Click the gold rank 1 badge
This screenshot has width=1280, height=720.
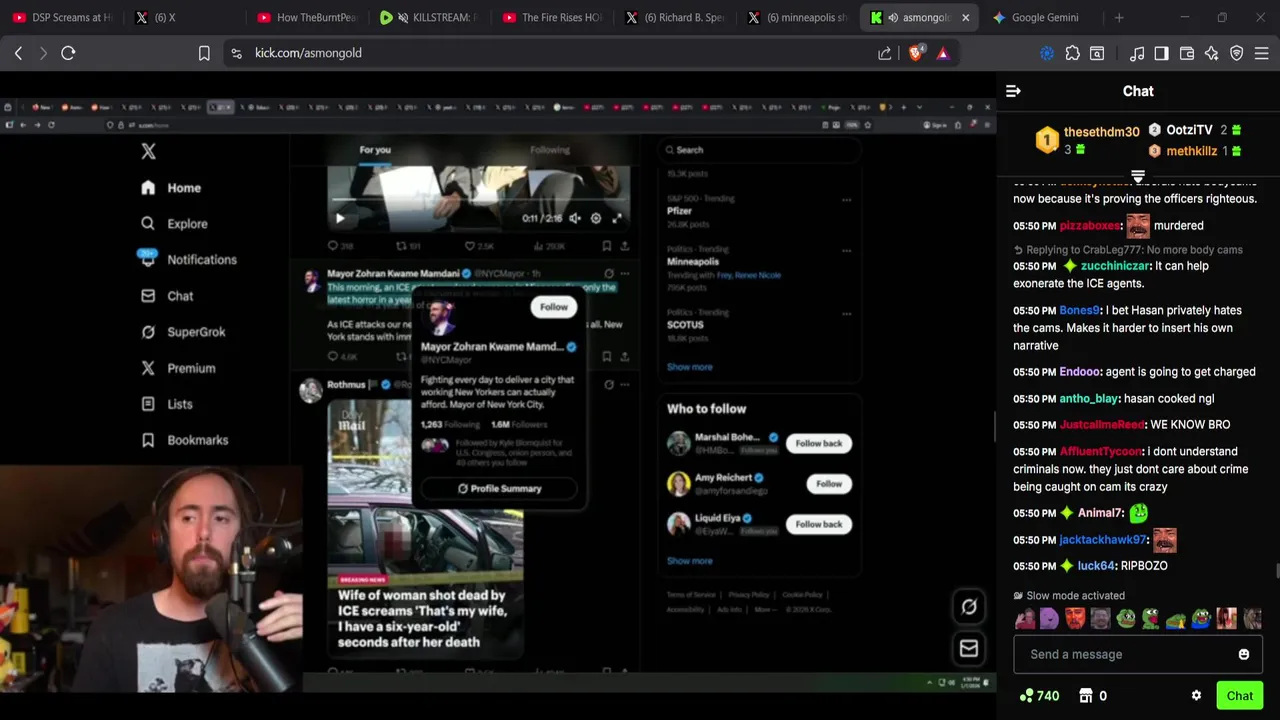[x=1046, y=140]
